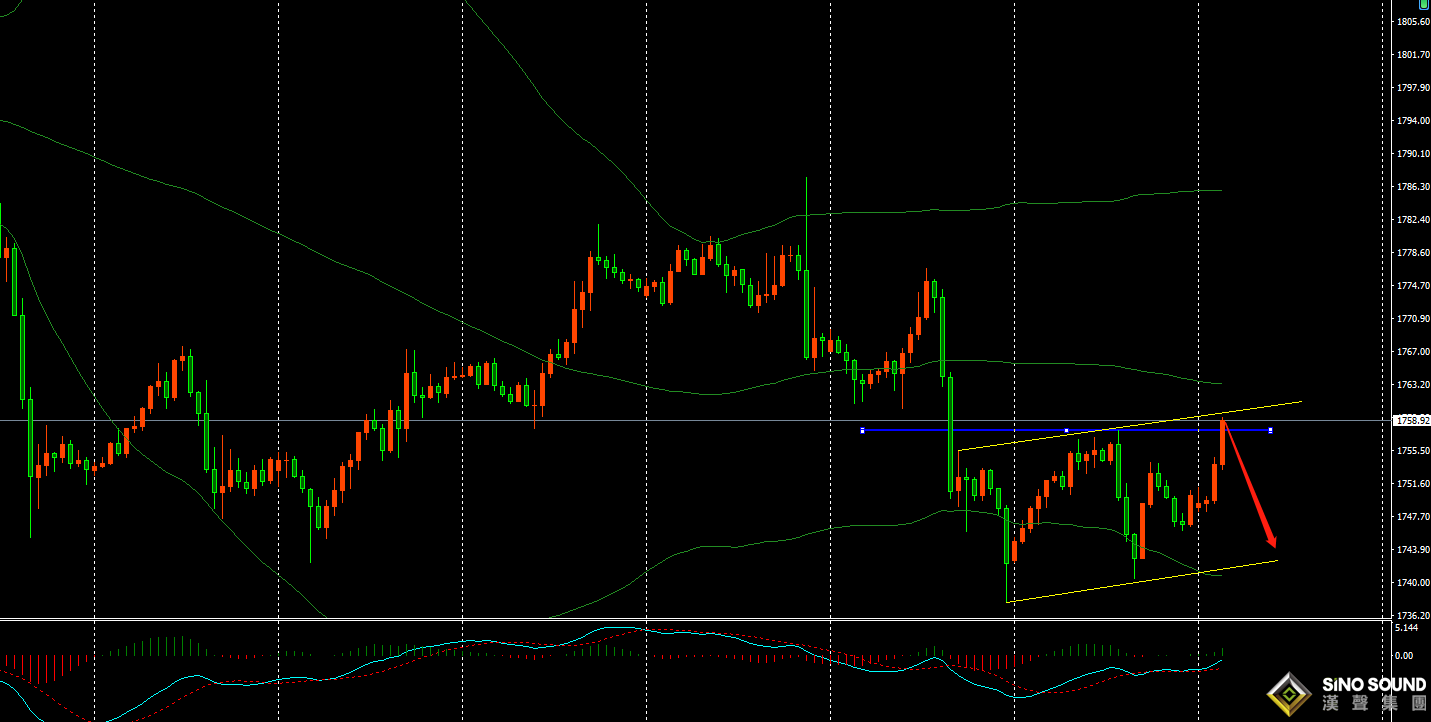
Task: Click the MACD value label 5.144
Action: [1405, 628]
